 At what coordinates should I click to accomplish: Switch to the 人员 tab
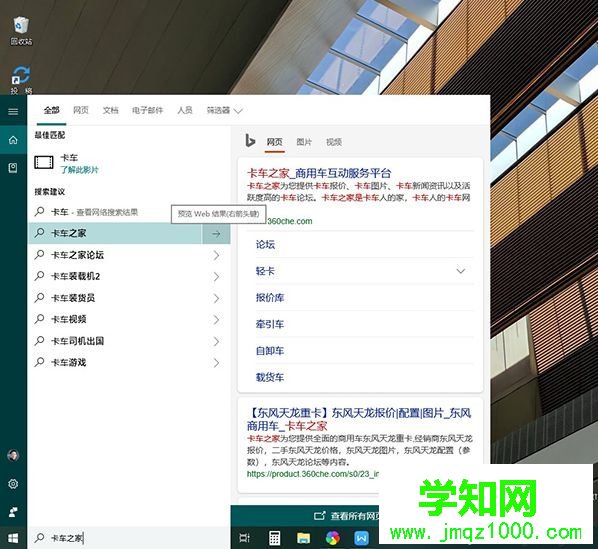(185, 111)
